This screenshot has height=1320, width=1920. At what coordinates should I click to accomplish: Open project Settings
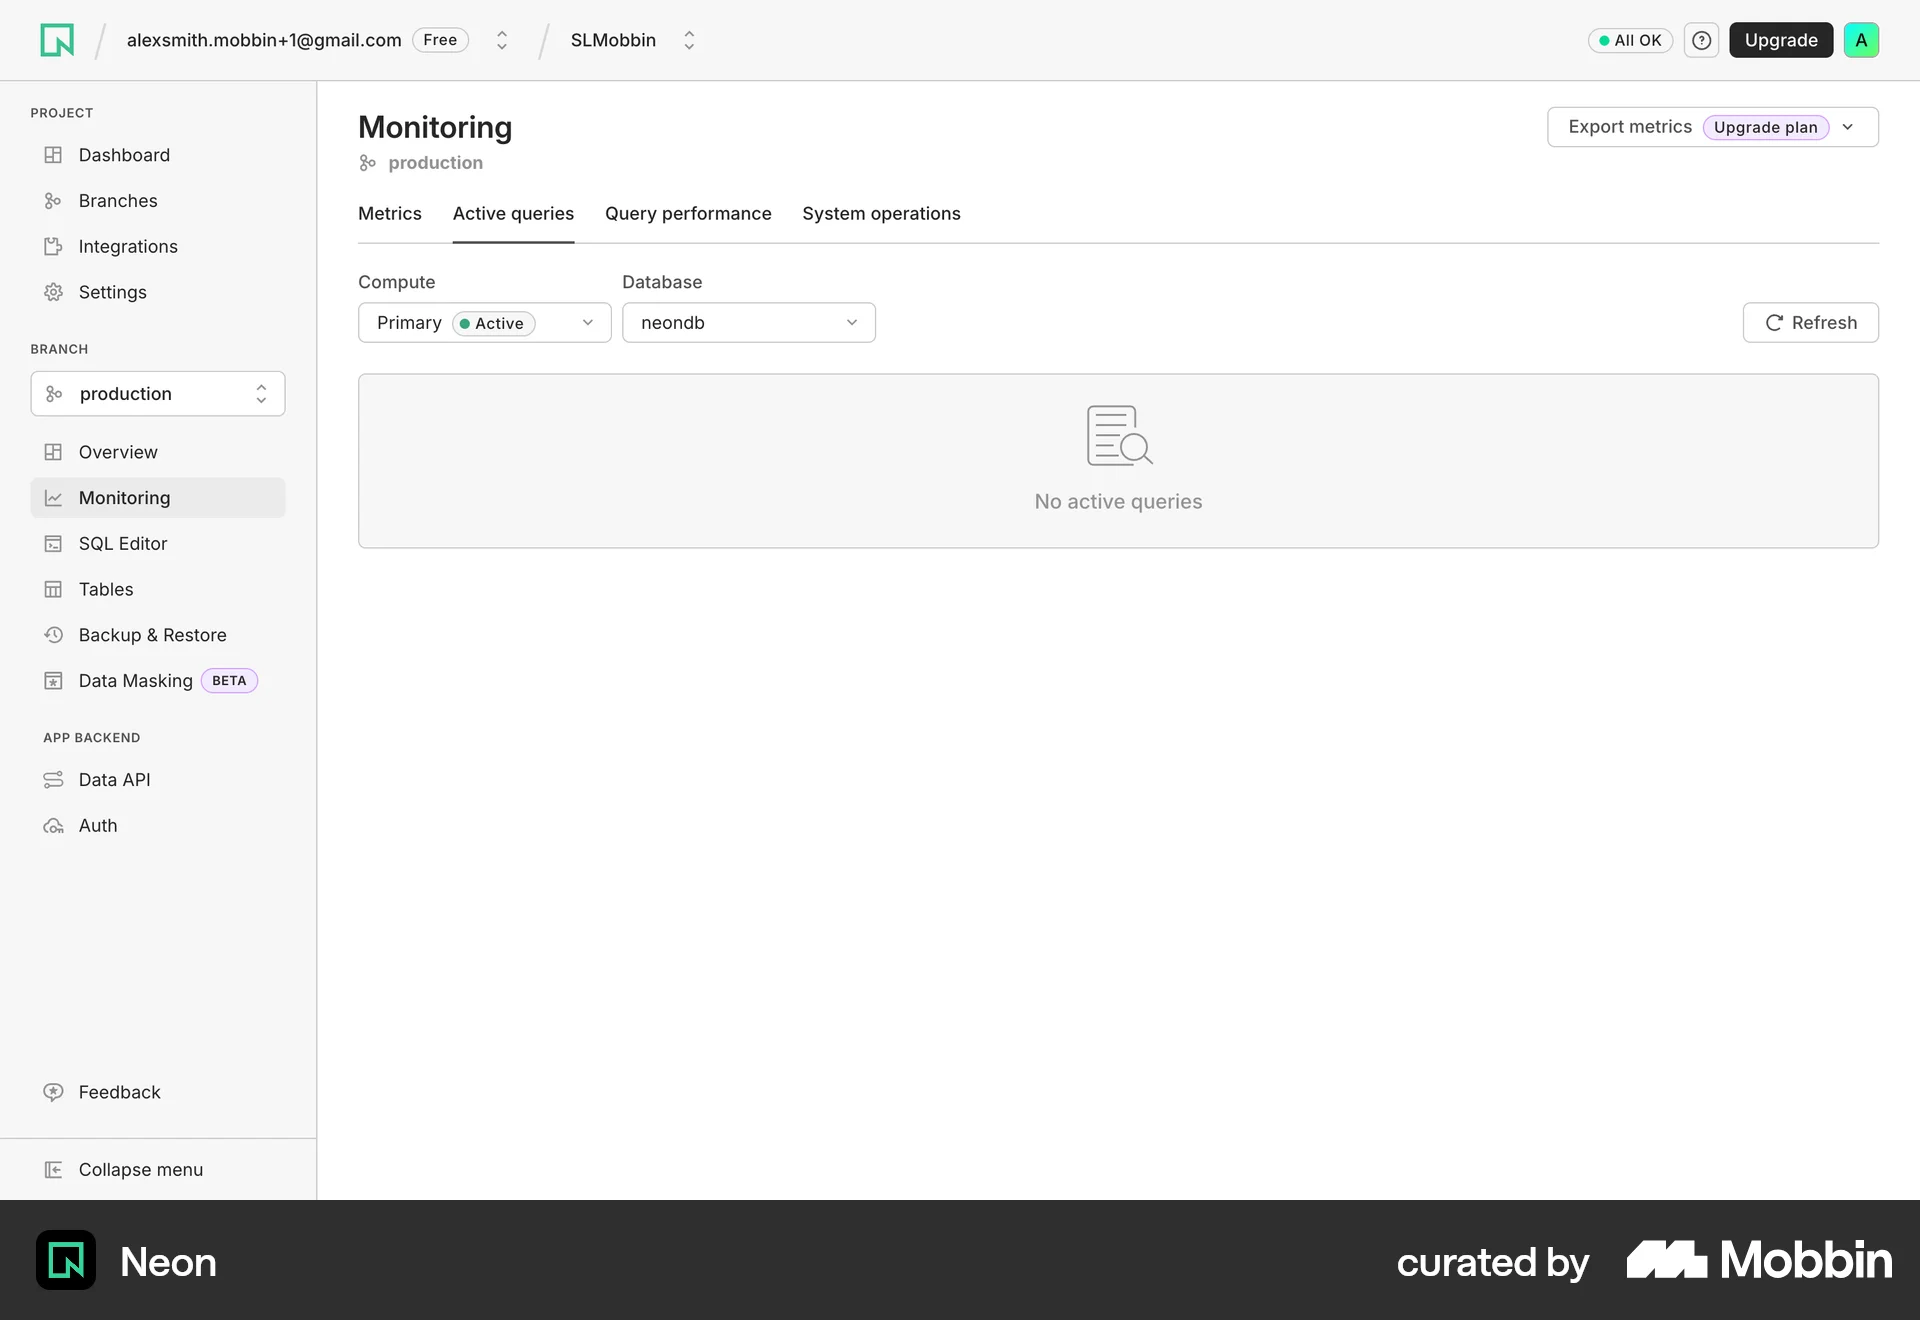158,292
